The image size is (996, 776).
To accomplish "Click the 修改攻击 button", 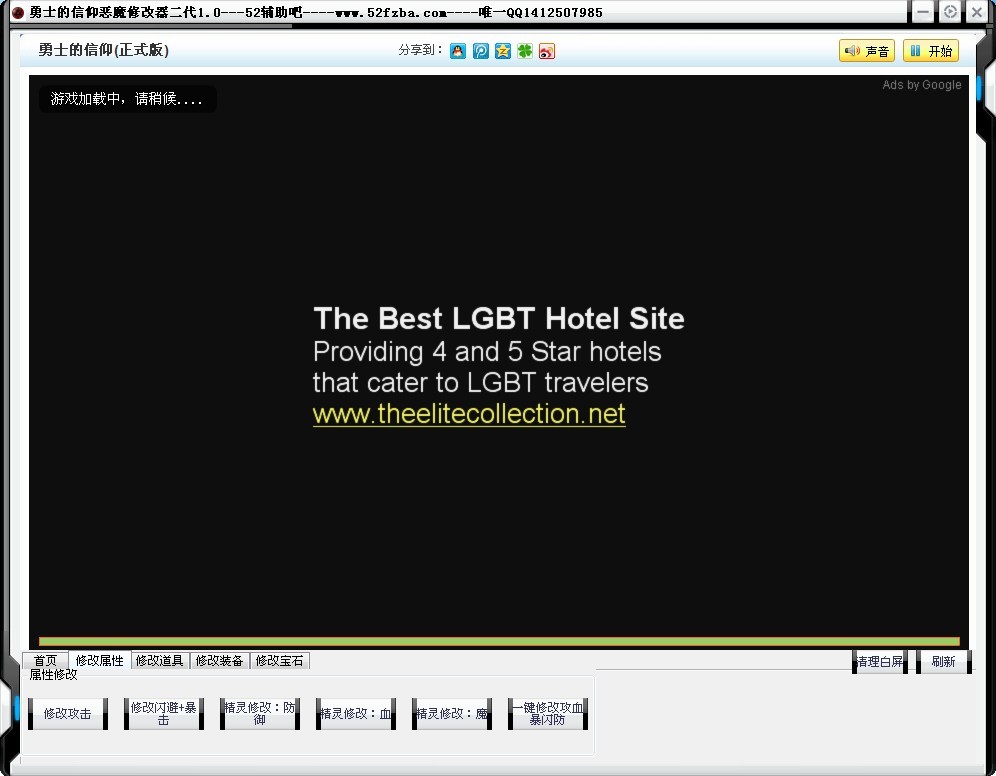I will click(67, 714).
